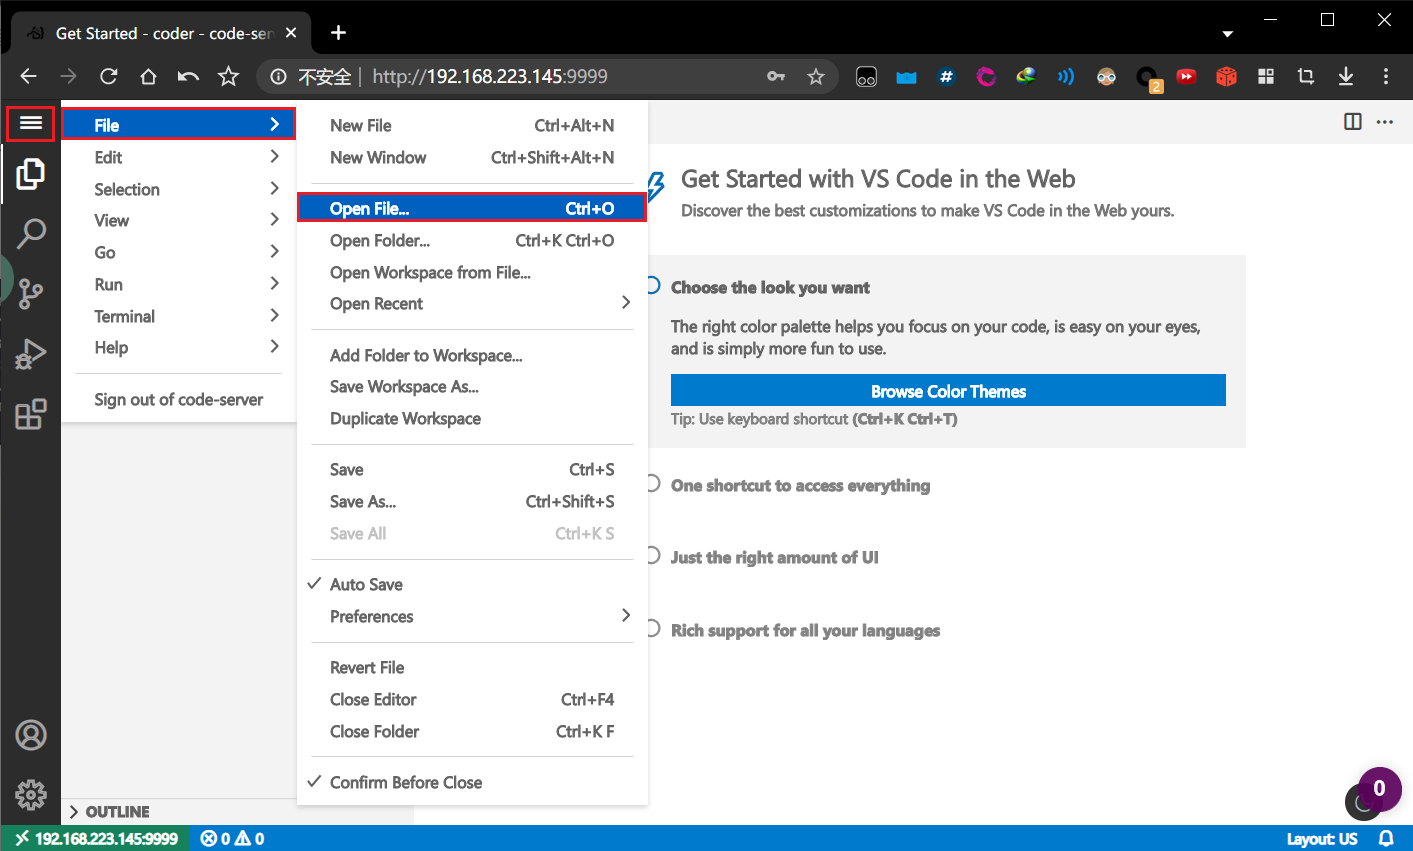Choose Open Workspace from File... entry
1413x851 pixels.
coord(472,272)
